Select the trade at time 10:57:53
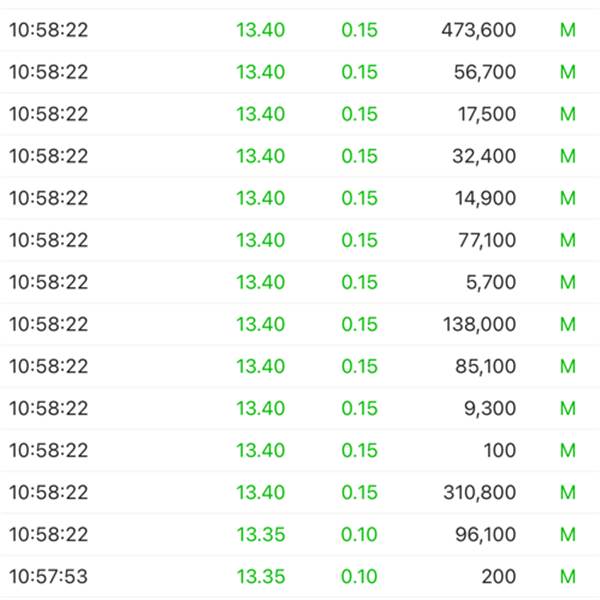The height and width of the screenshot is (600, 600). point(300,577)
